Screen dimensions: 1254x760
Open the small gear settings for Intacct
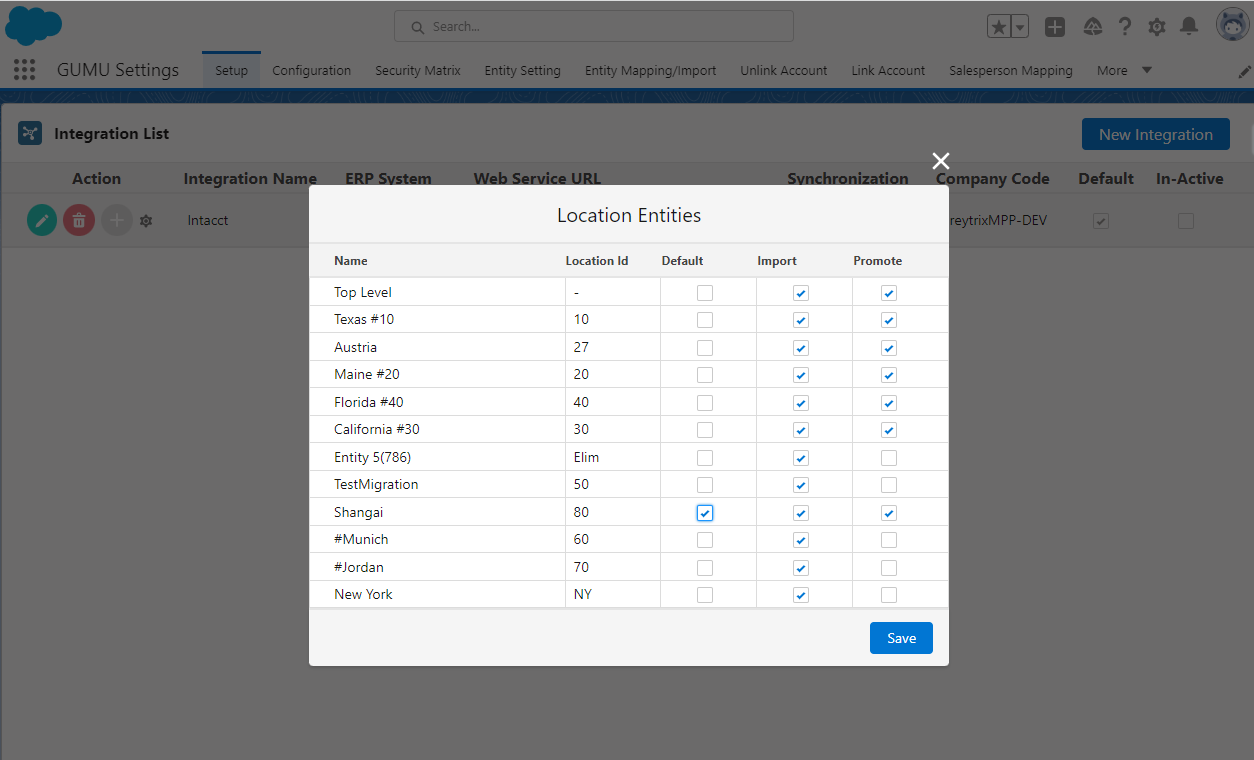(146, 220)
